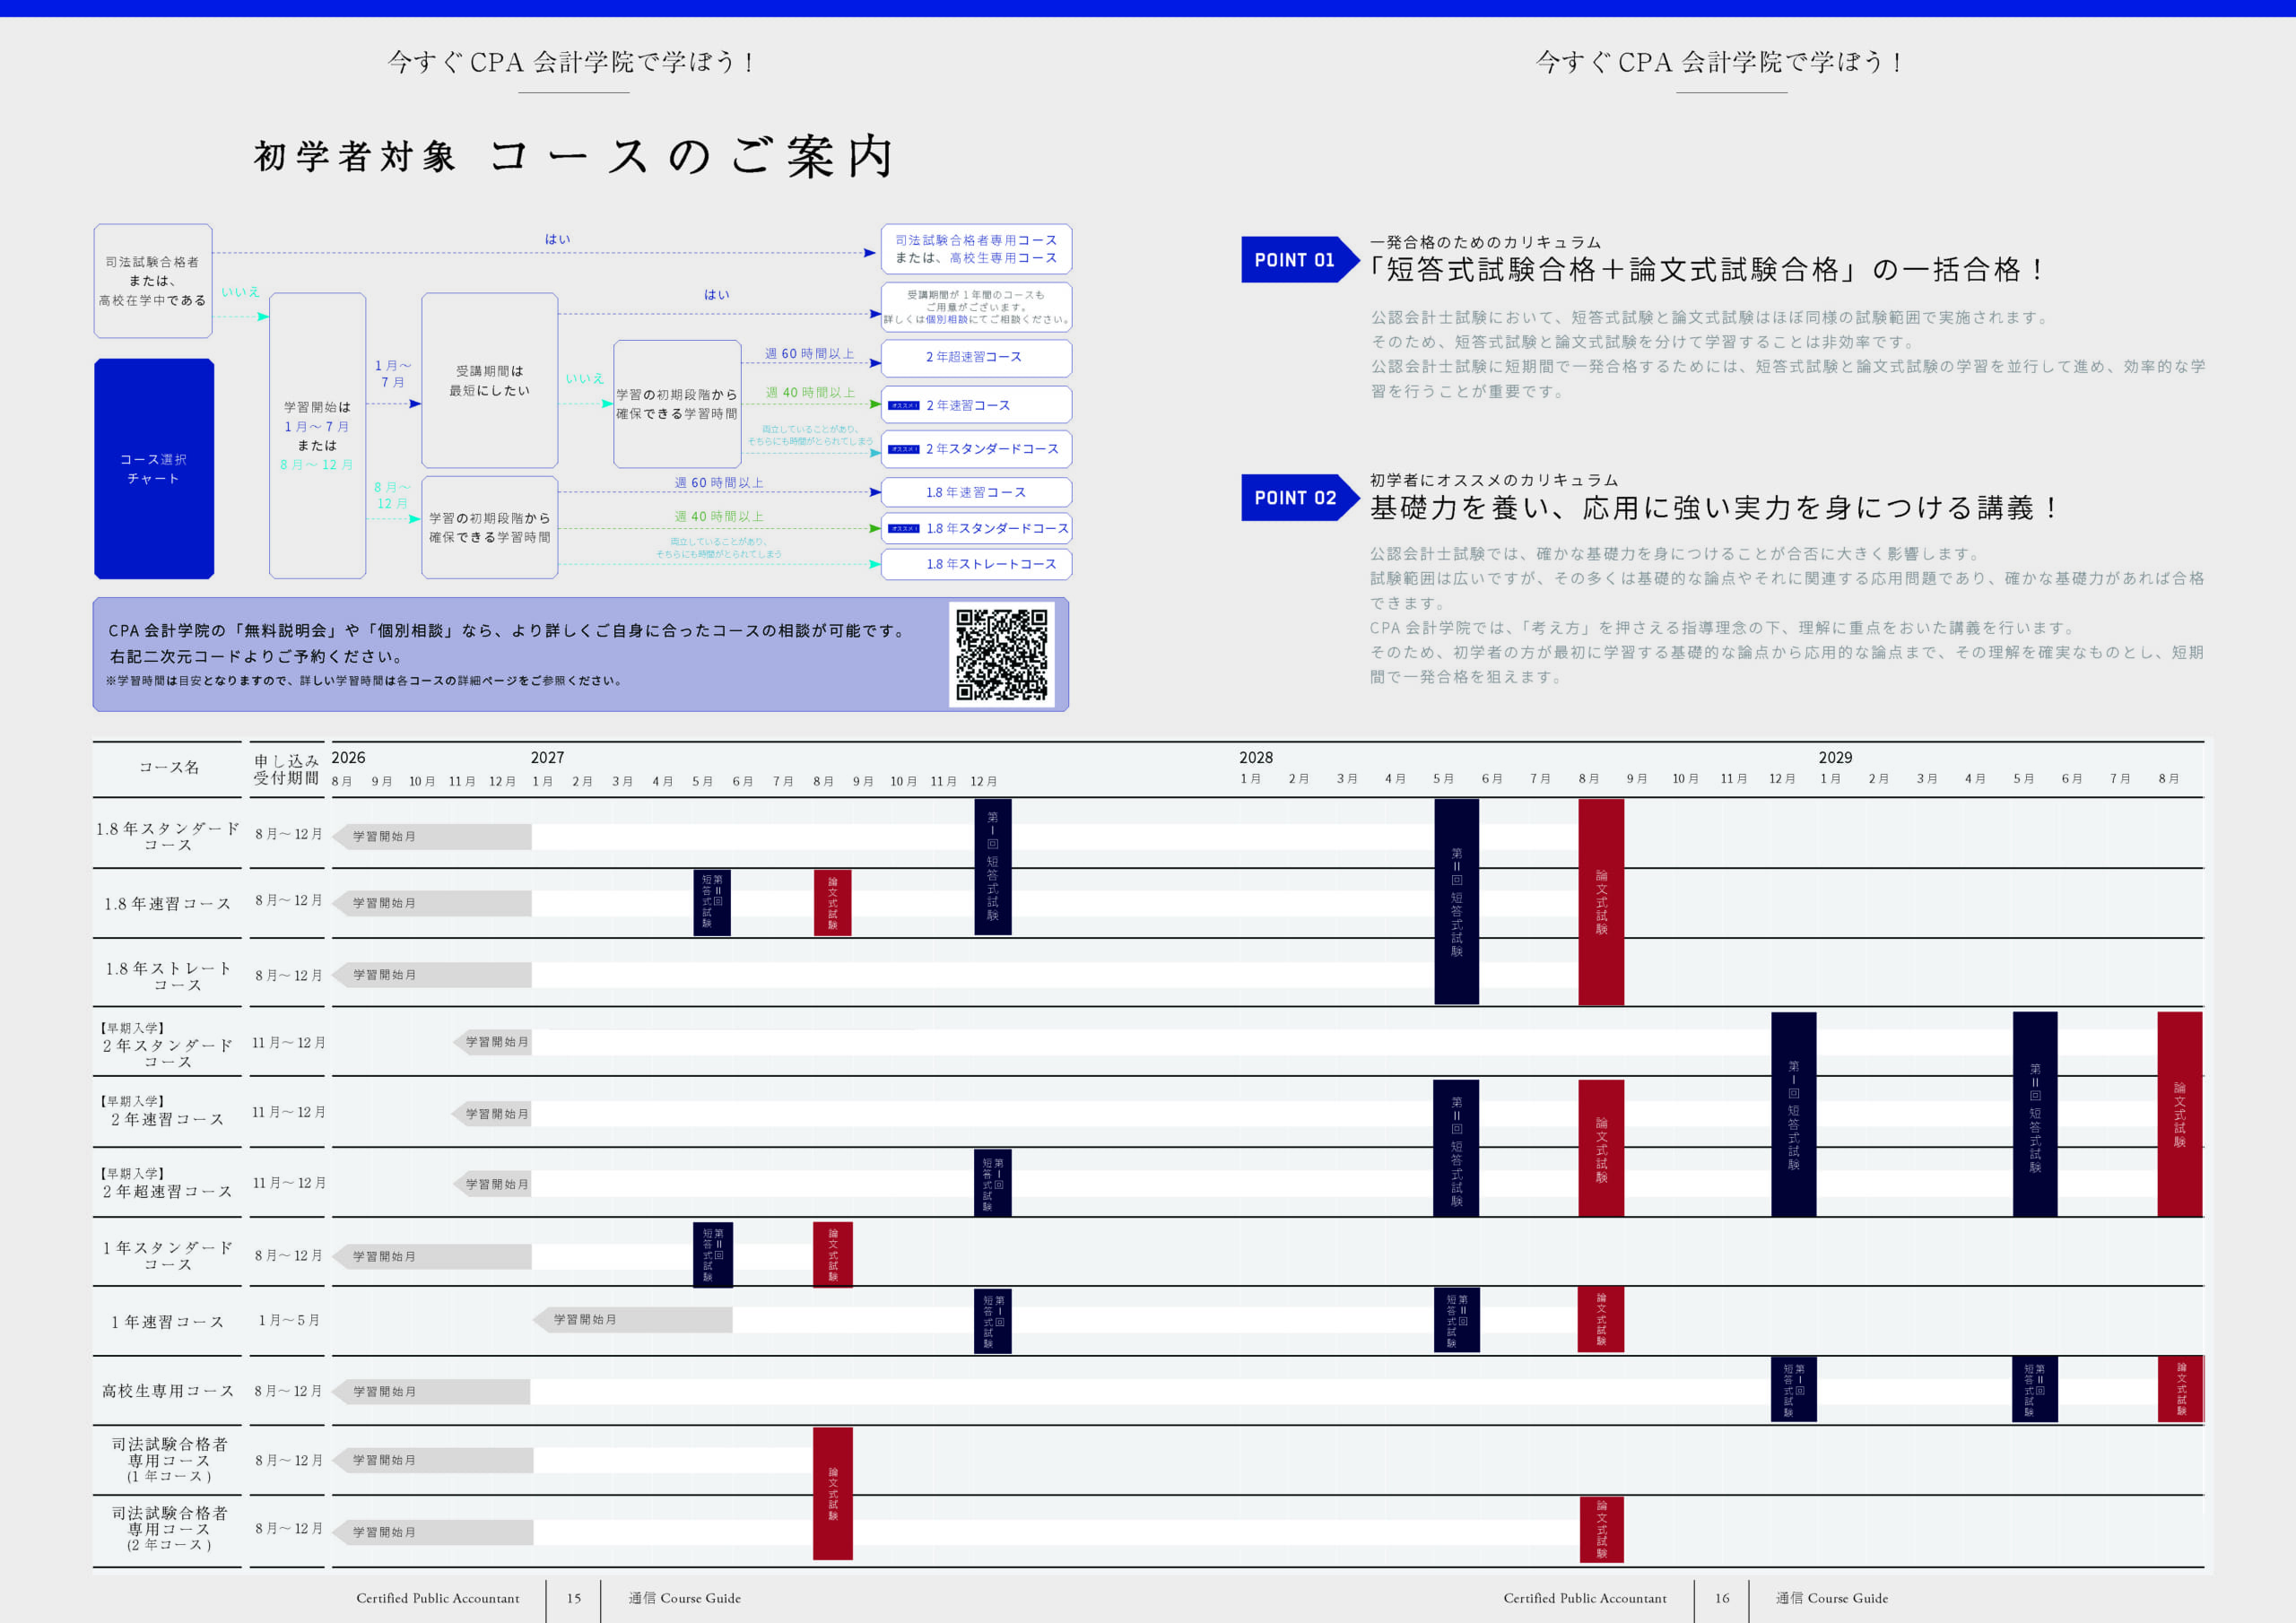
Task: Click the 学習開始月 arrow in 1年速習コース row
Action: pyautogui.click(x=632, y=1320)
